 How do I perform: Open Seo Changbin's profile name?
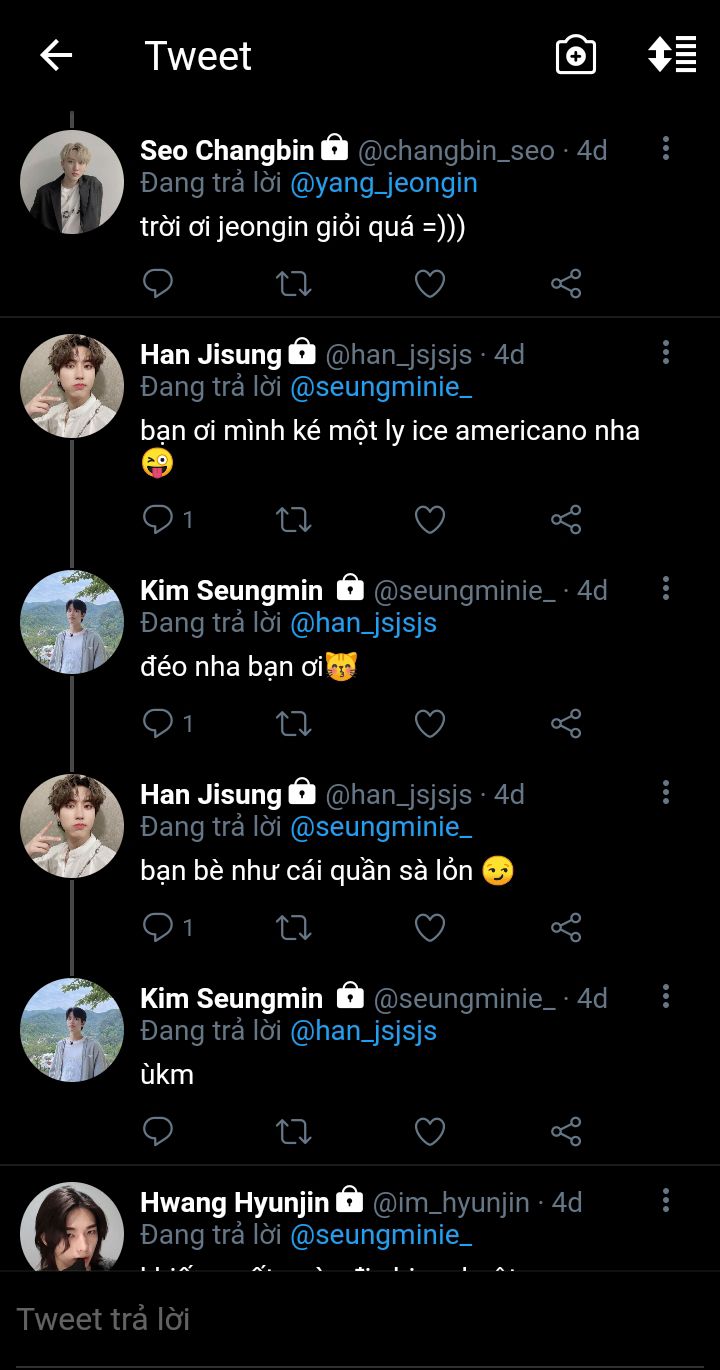[x=227, y=150]
